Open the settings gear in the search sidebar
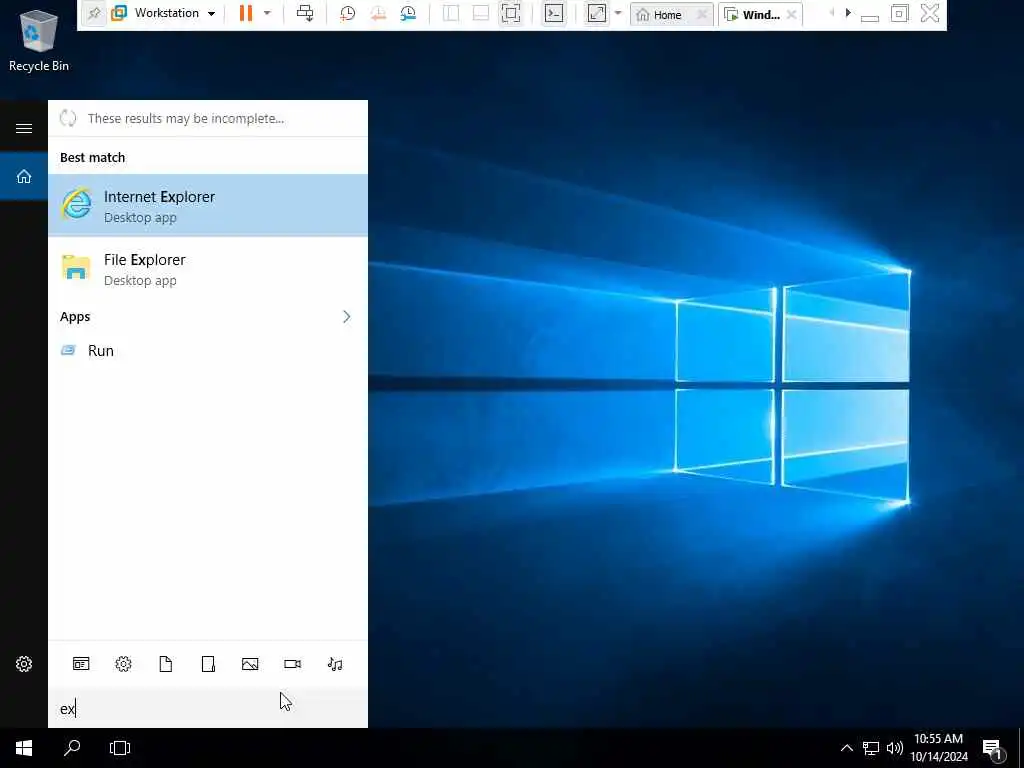This screenshot has height=768, width=1024. [x=24, y=664]
